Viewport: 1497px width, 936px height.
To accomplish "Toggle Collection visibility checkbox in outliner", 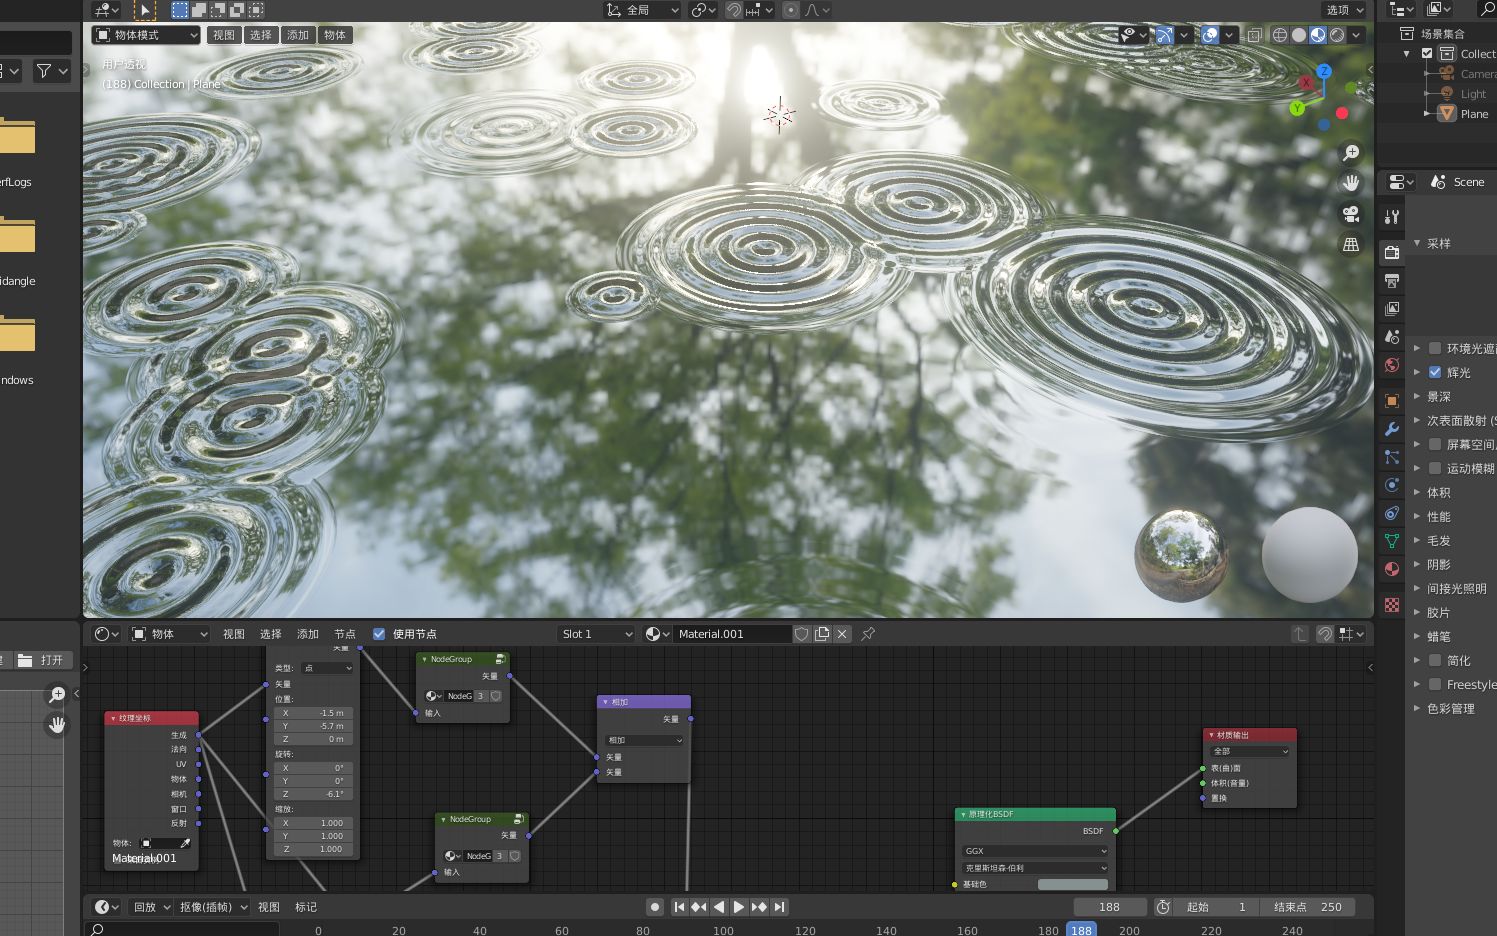I will (x=1427, y=54).
